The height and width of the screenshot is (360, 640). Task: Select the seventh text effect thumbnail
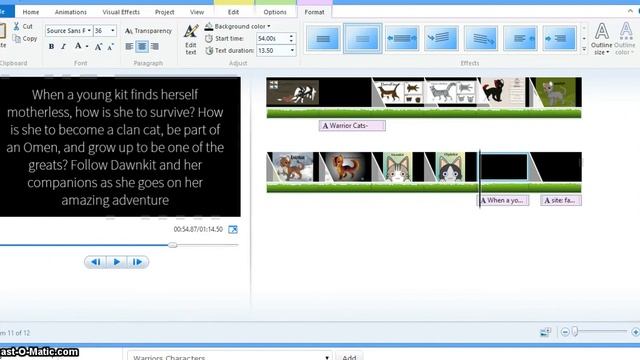click(560, 38)
